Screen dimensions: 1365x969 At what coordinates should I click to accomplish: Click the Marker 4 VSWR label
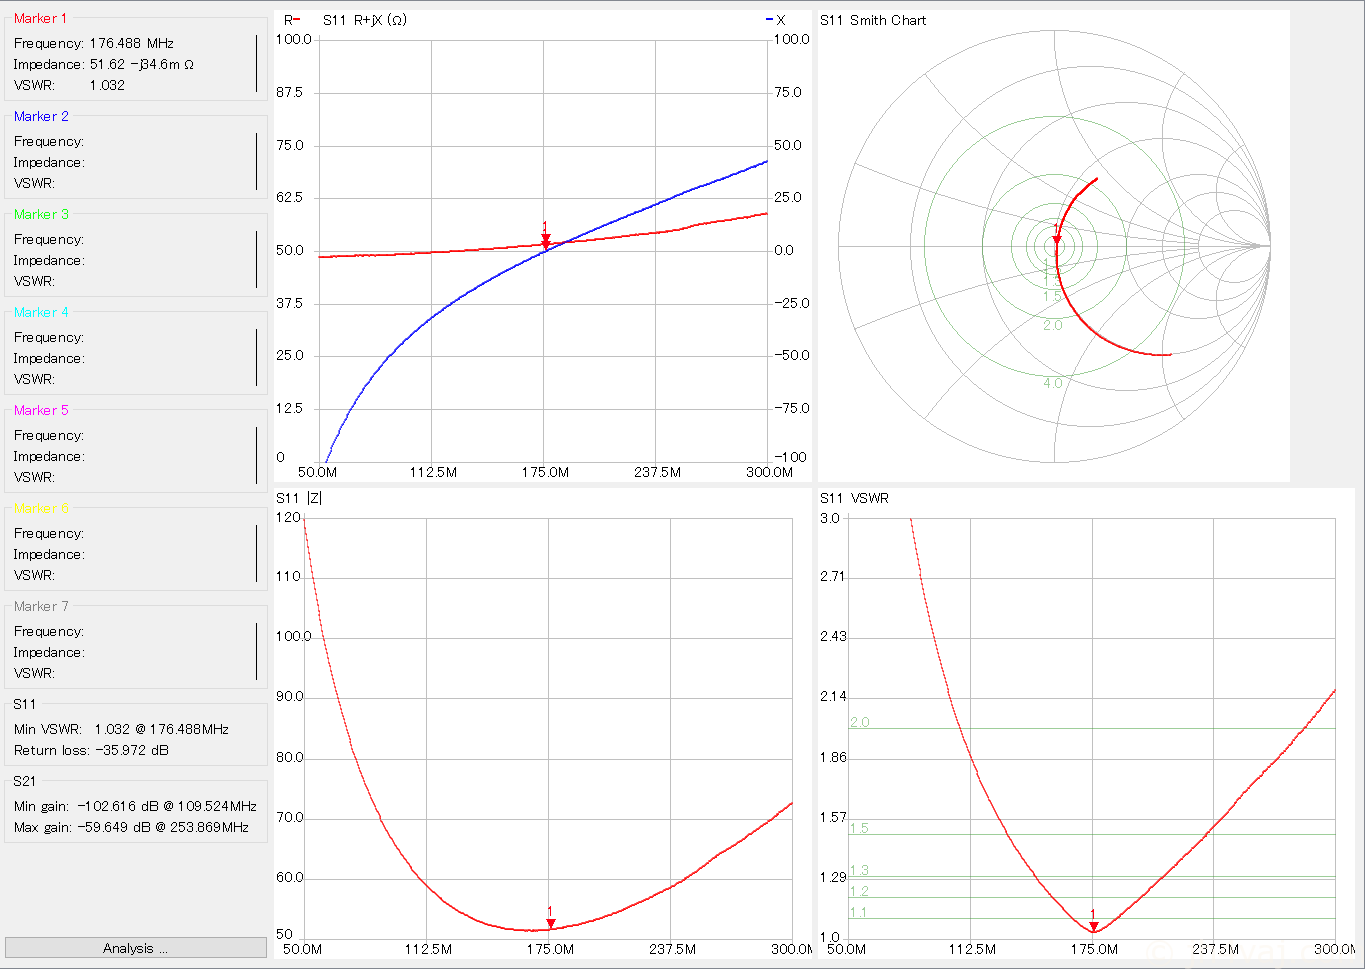[34, 379]
